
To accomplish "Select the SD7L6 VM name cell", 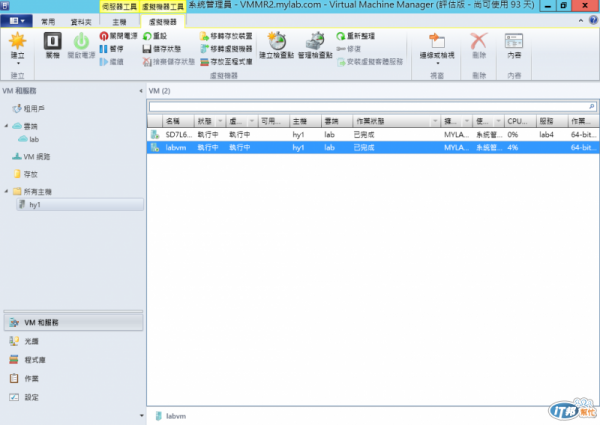I will click(x=179, y=135).
